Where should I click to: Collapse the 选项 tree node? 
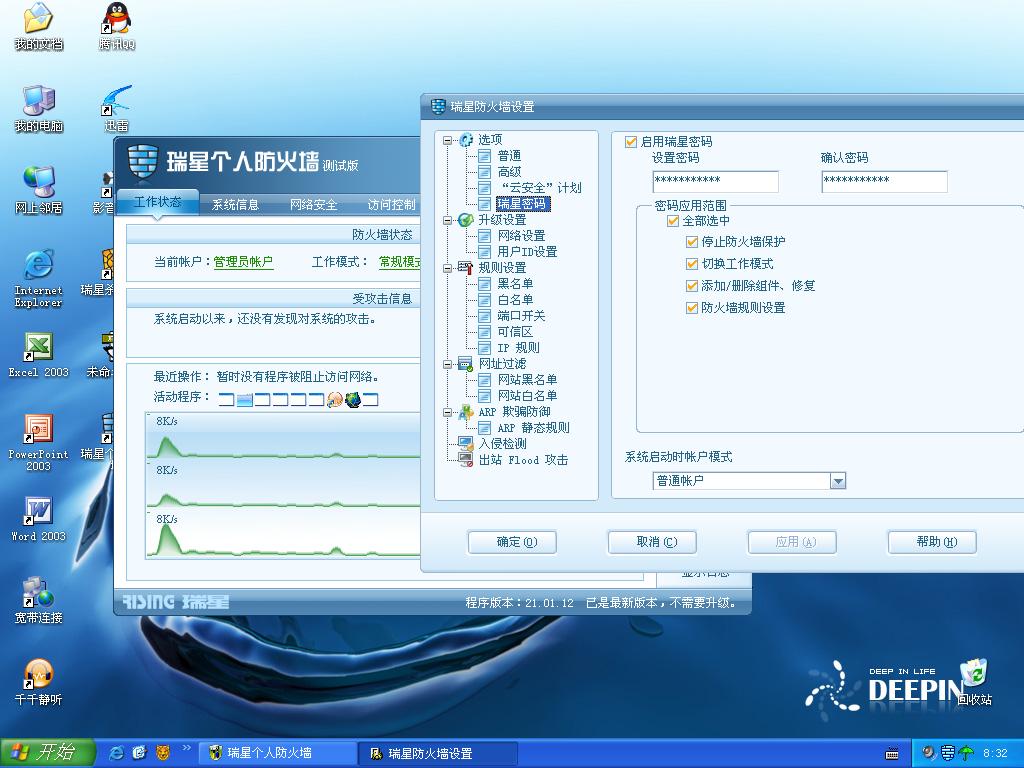[447, 140]
